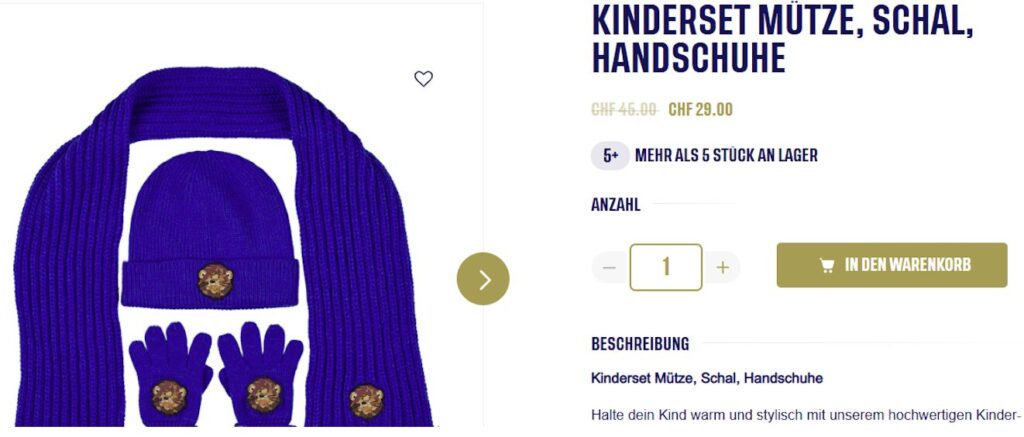Click the Beschreibung section heading
The height and width of the screenshot is (437, 1024).
pyautogui.click(x=640, y=344)
